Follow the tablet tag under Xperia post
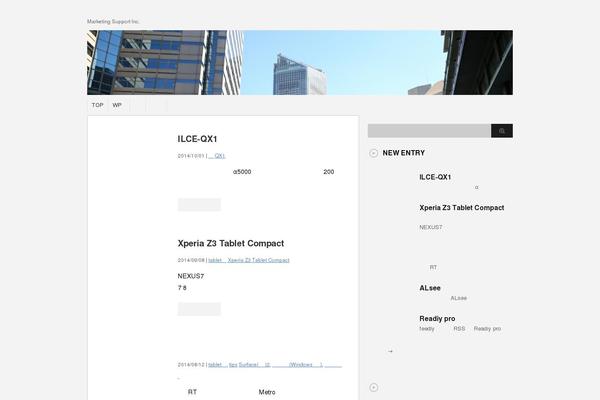 point(215,260)
